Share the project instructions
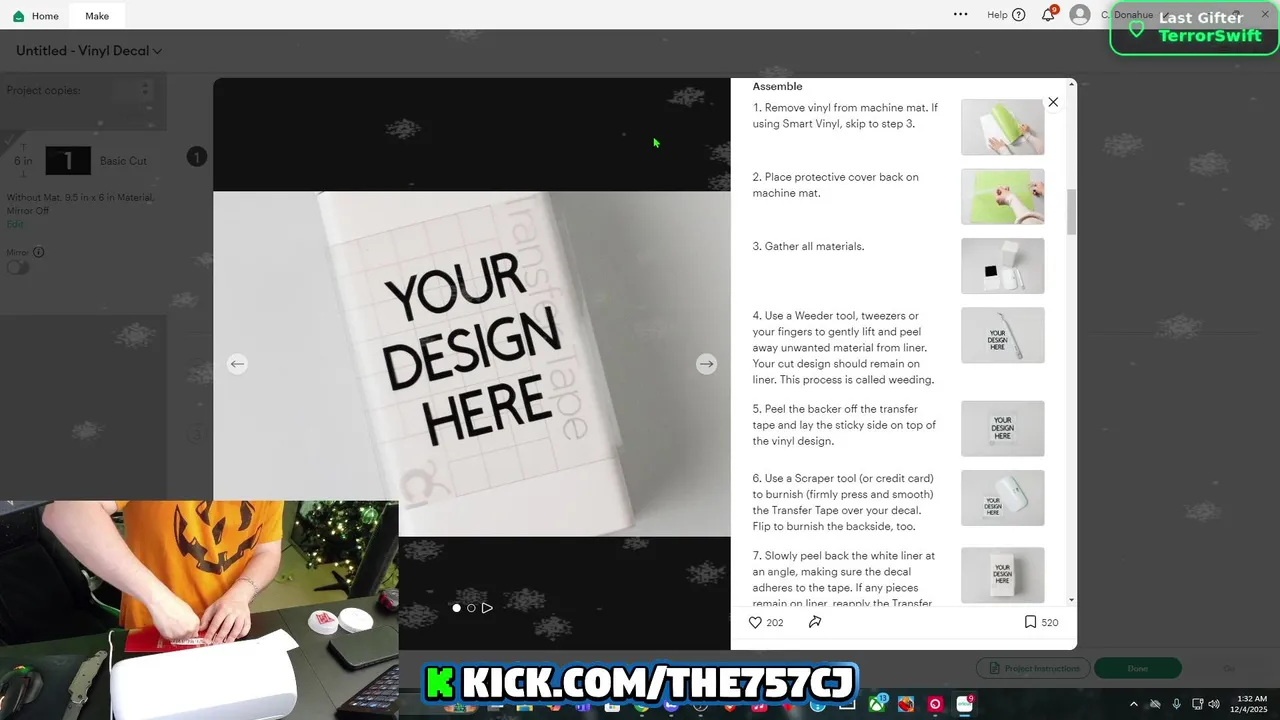Image resolution: width=1280 pixels, height=720 pixels. (x=815, y=622)
